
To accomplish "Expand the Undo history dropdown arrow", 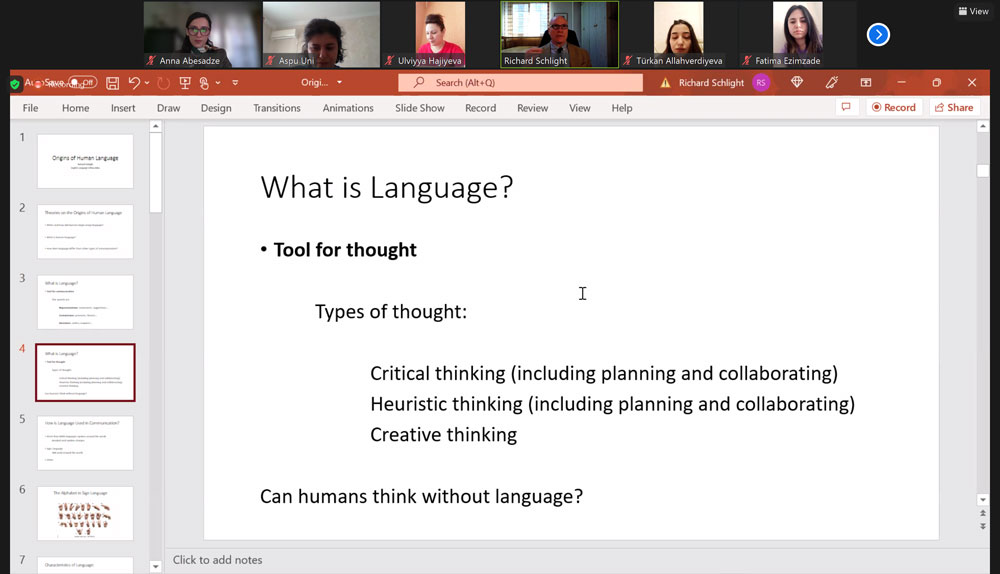I will (147, 83).
